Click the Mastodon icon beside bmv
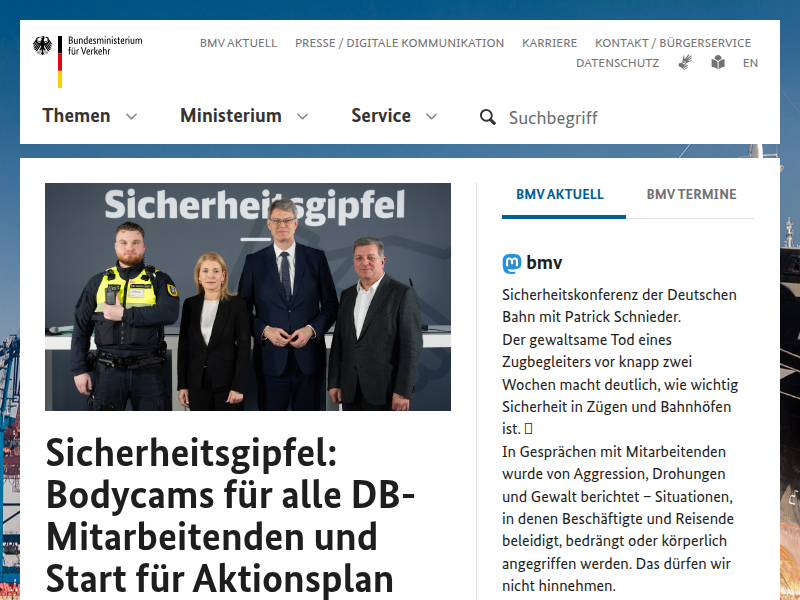Image resolution: width=800 pixels, height=600 pixels. click(511, 264)
